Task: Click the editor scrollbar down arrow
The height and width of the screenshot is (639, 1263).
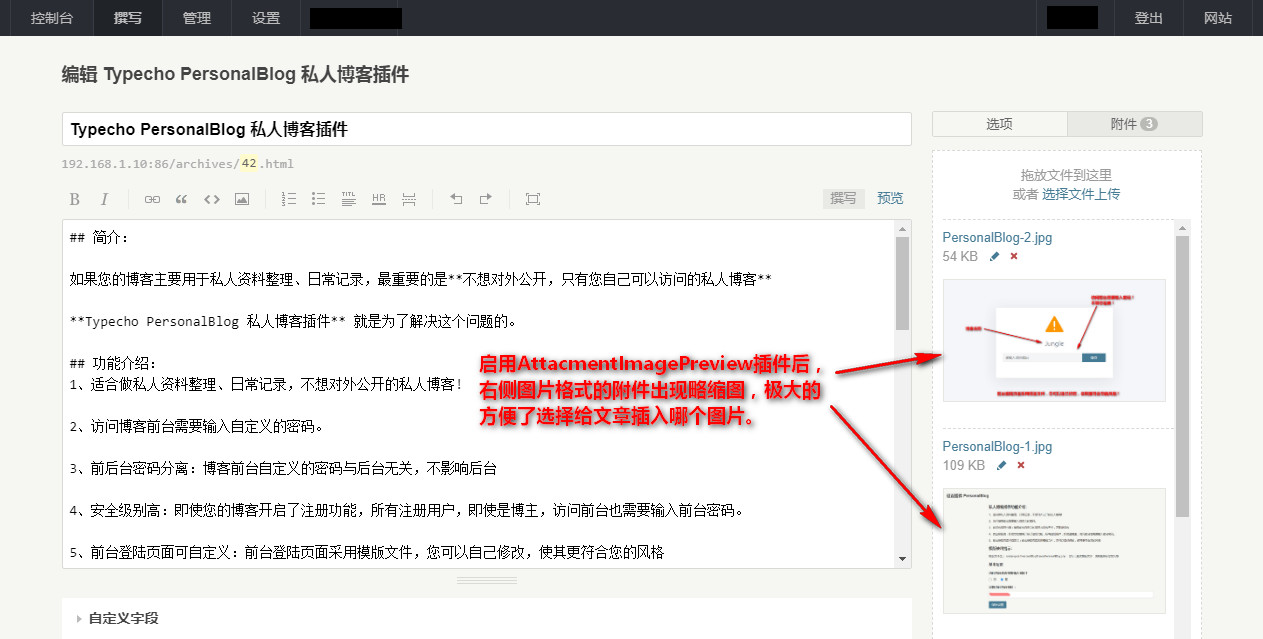Action: pyautogui.click(x=902, y=559)
